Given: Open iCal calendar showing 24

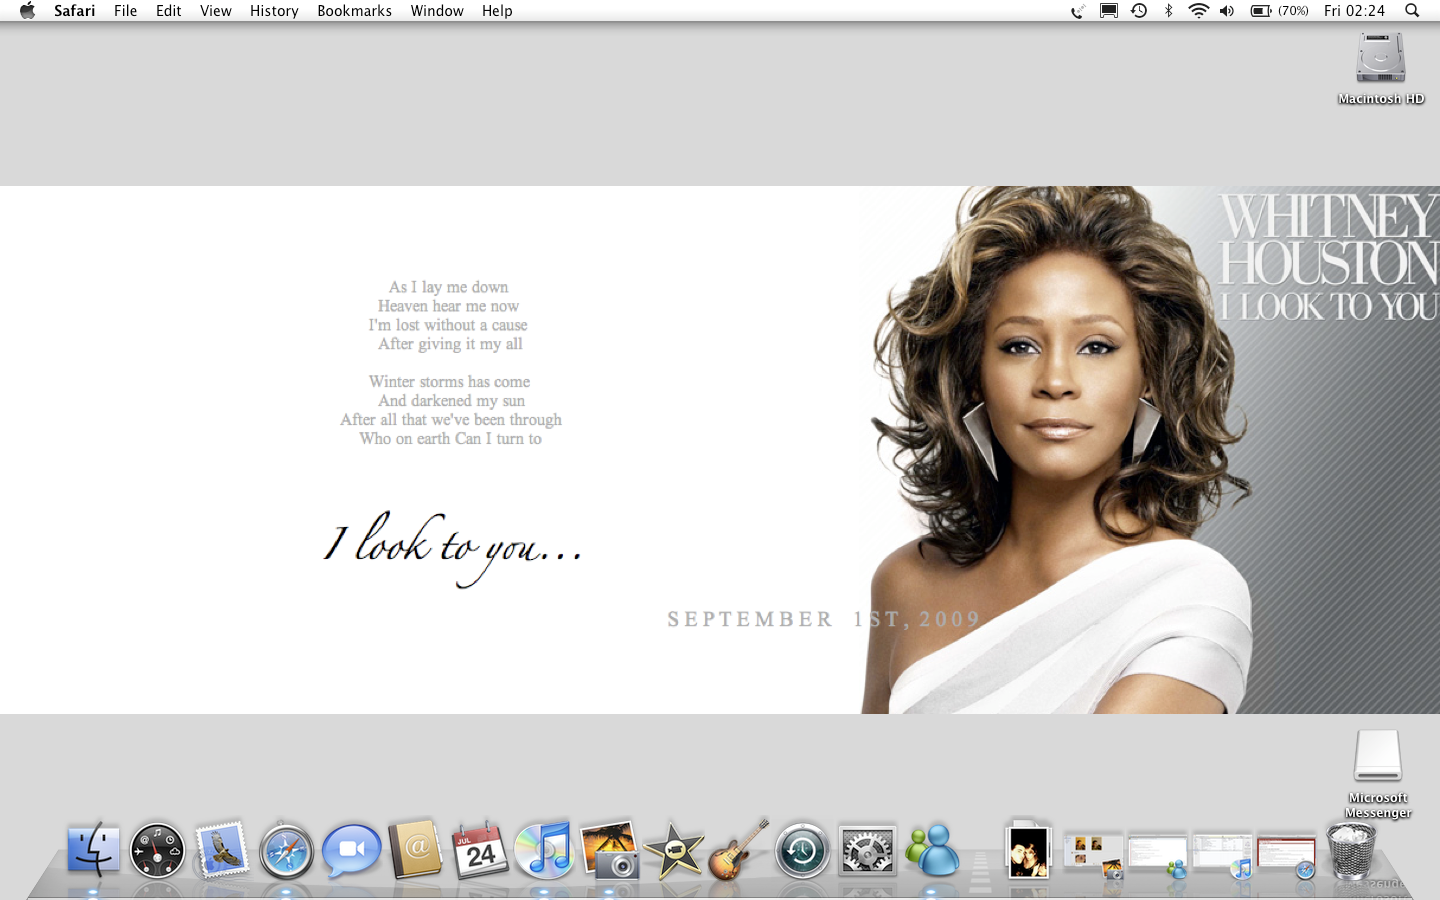Looking at the screenshot, I should (x=480, y=851).
